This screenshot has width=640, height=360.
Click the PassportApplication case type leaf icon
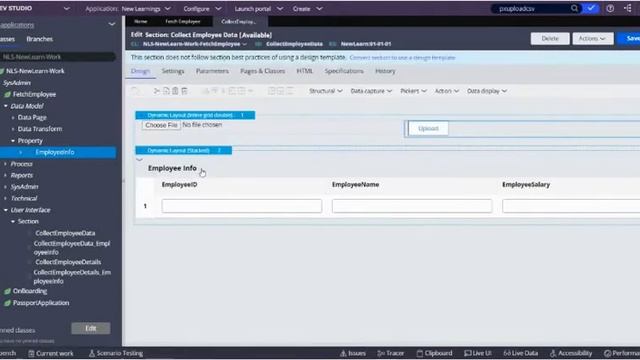coord(7,303)
